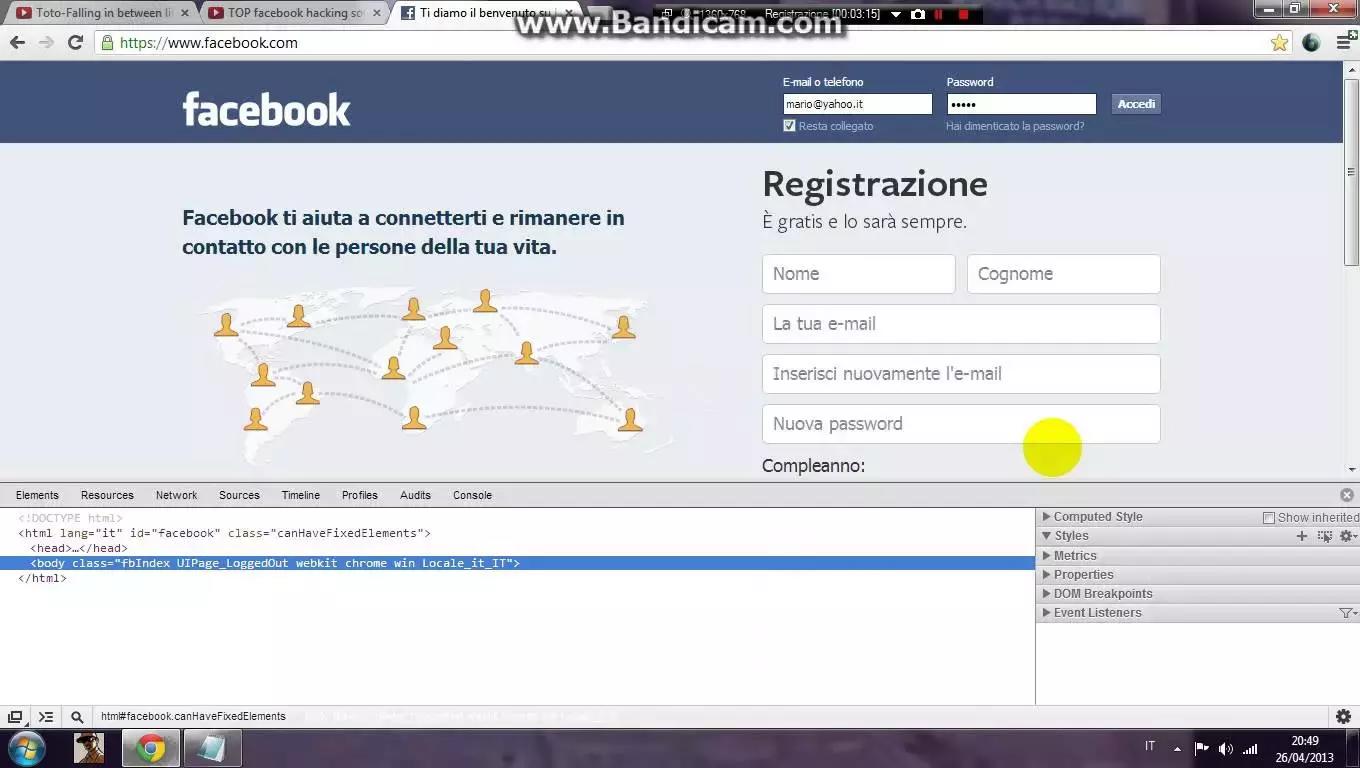The image size is (1360, 768).
Task: Uncheck the 'Resta collegato' checkbox
Action: [x=789, y=126]
